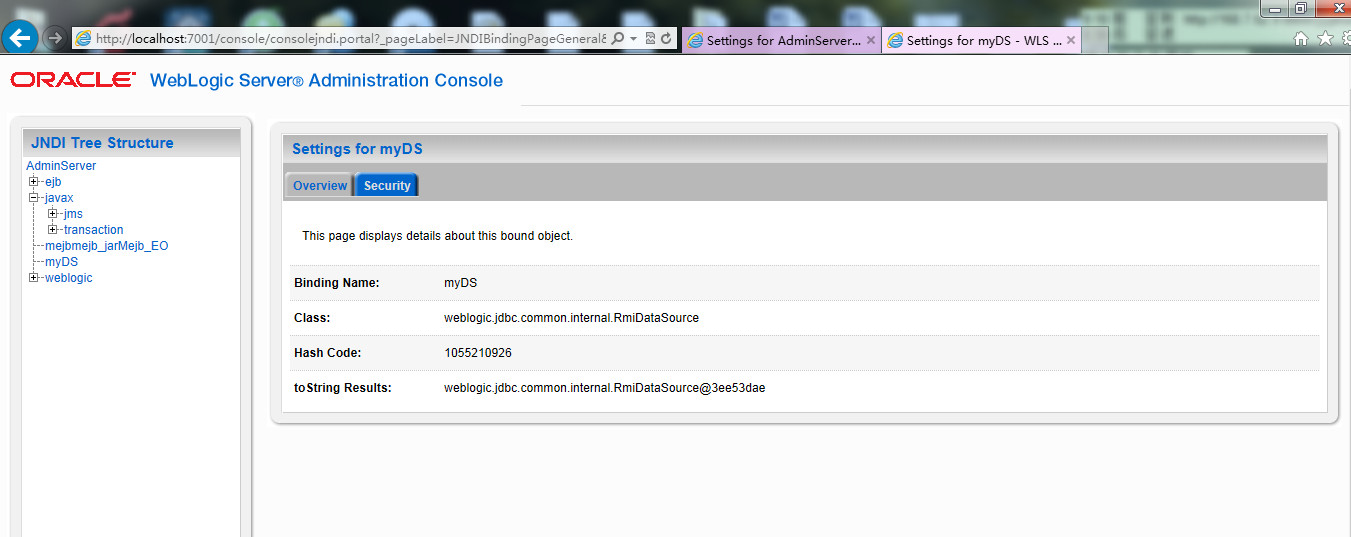Minimize the browser window
Image resolution: width=1351 pixels, height=537 pixels.
(x=1273, y=8)
